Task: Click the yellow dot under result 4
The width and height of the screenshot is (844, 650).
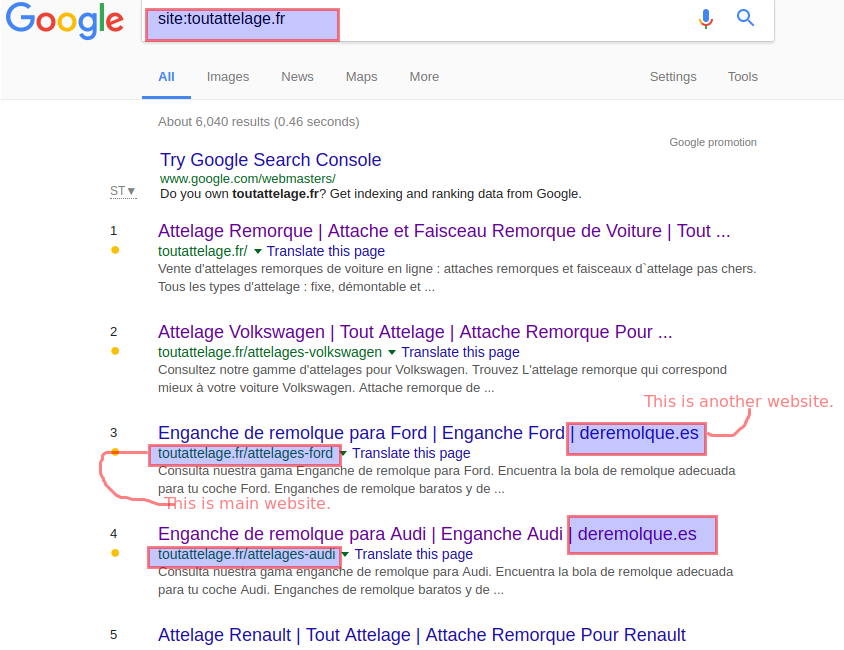Action: (115, 553)
